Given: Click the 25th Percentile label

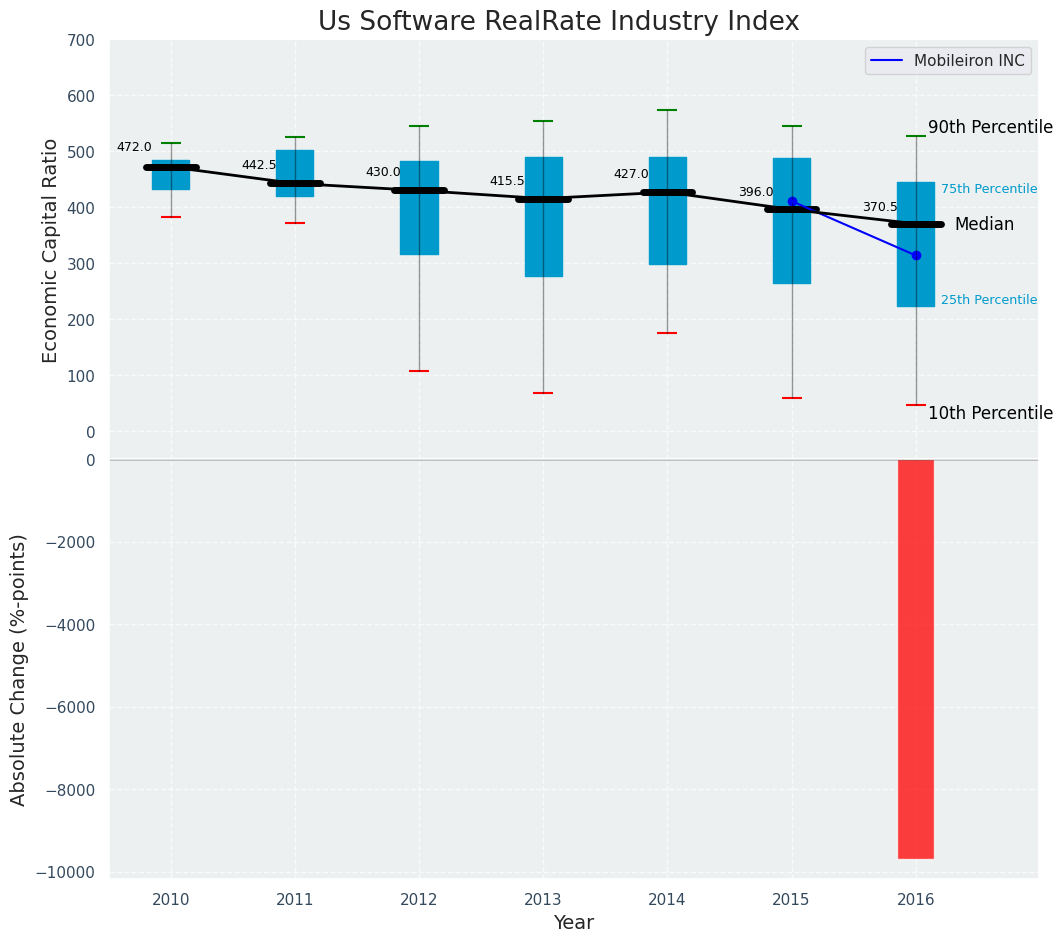Looking at the screenshot, I should (989, 300).
